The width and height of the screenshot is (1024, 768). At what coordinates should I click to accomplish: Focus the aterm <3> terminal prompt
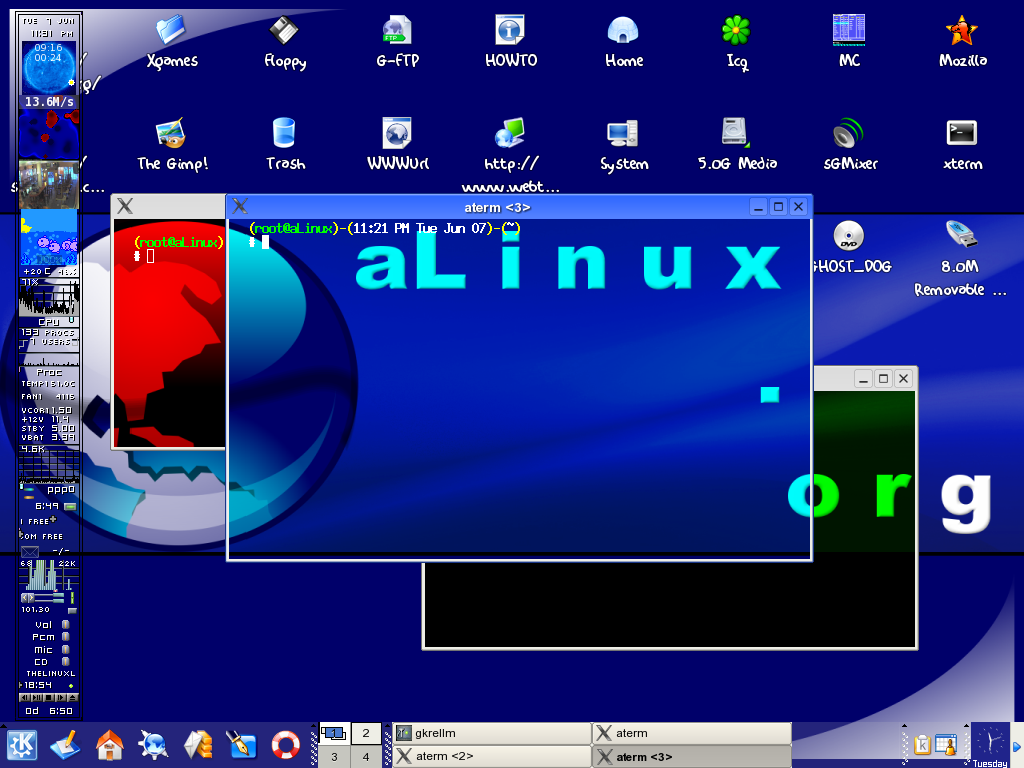click(x=265, y=242)
